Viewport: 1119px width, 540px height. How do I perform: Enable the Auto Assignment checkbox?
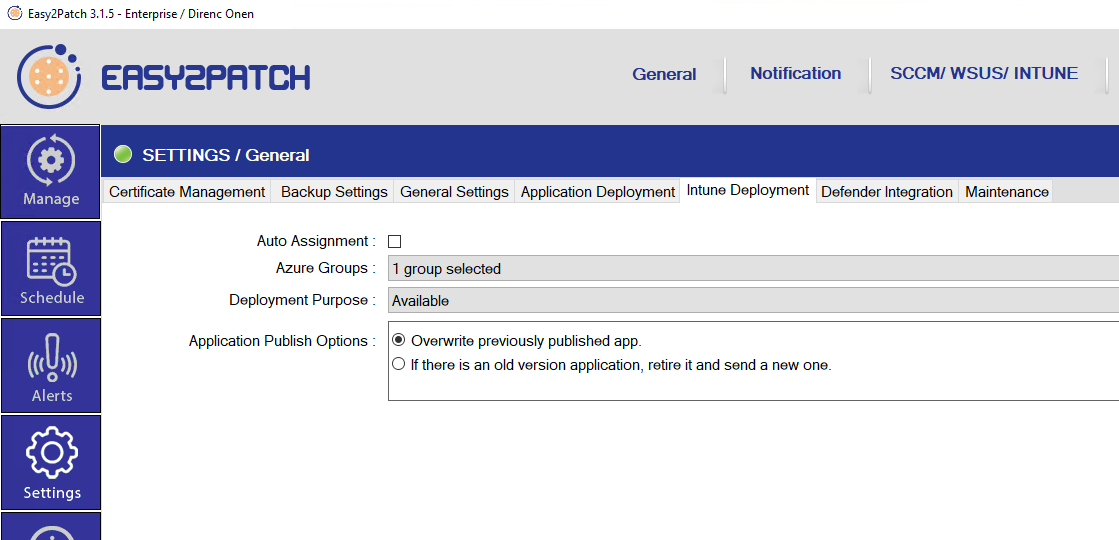(395, 241)
